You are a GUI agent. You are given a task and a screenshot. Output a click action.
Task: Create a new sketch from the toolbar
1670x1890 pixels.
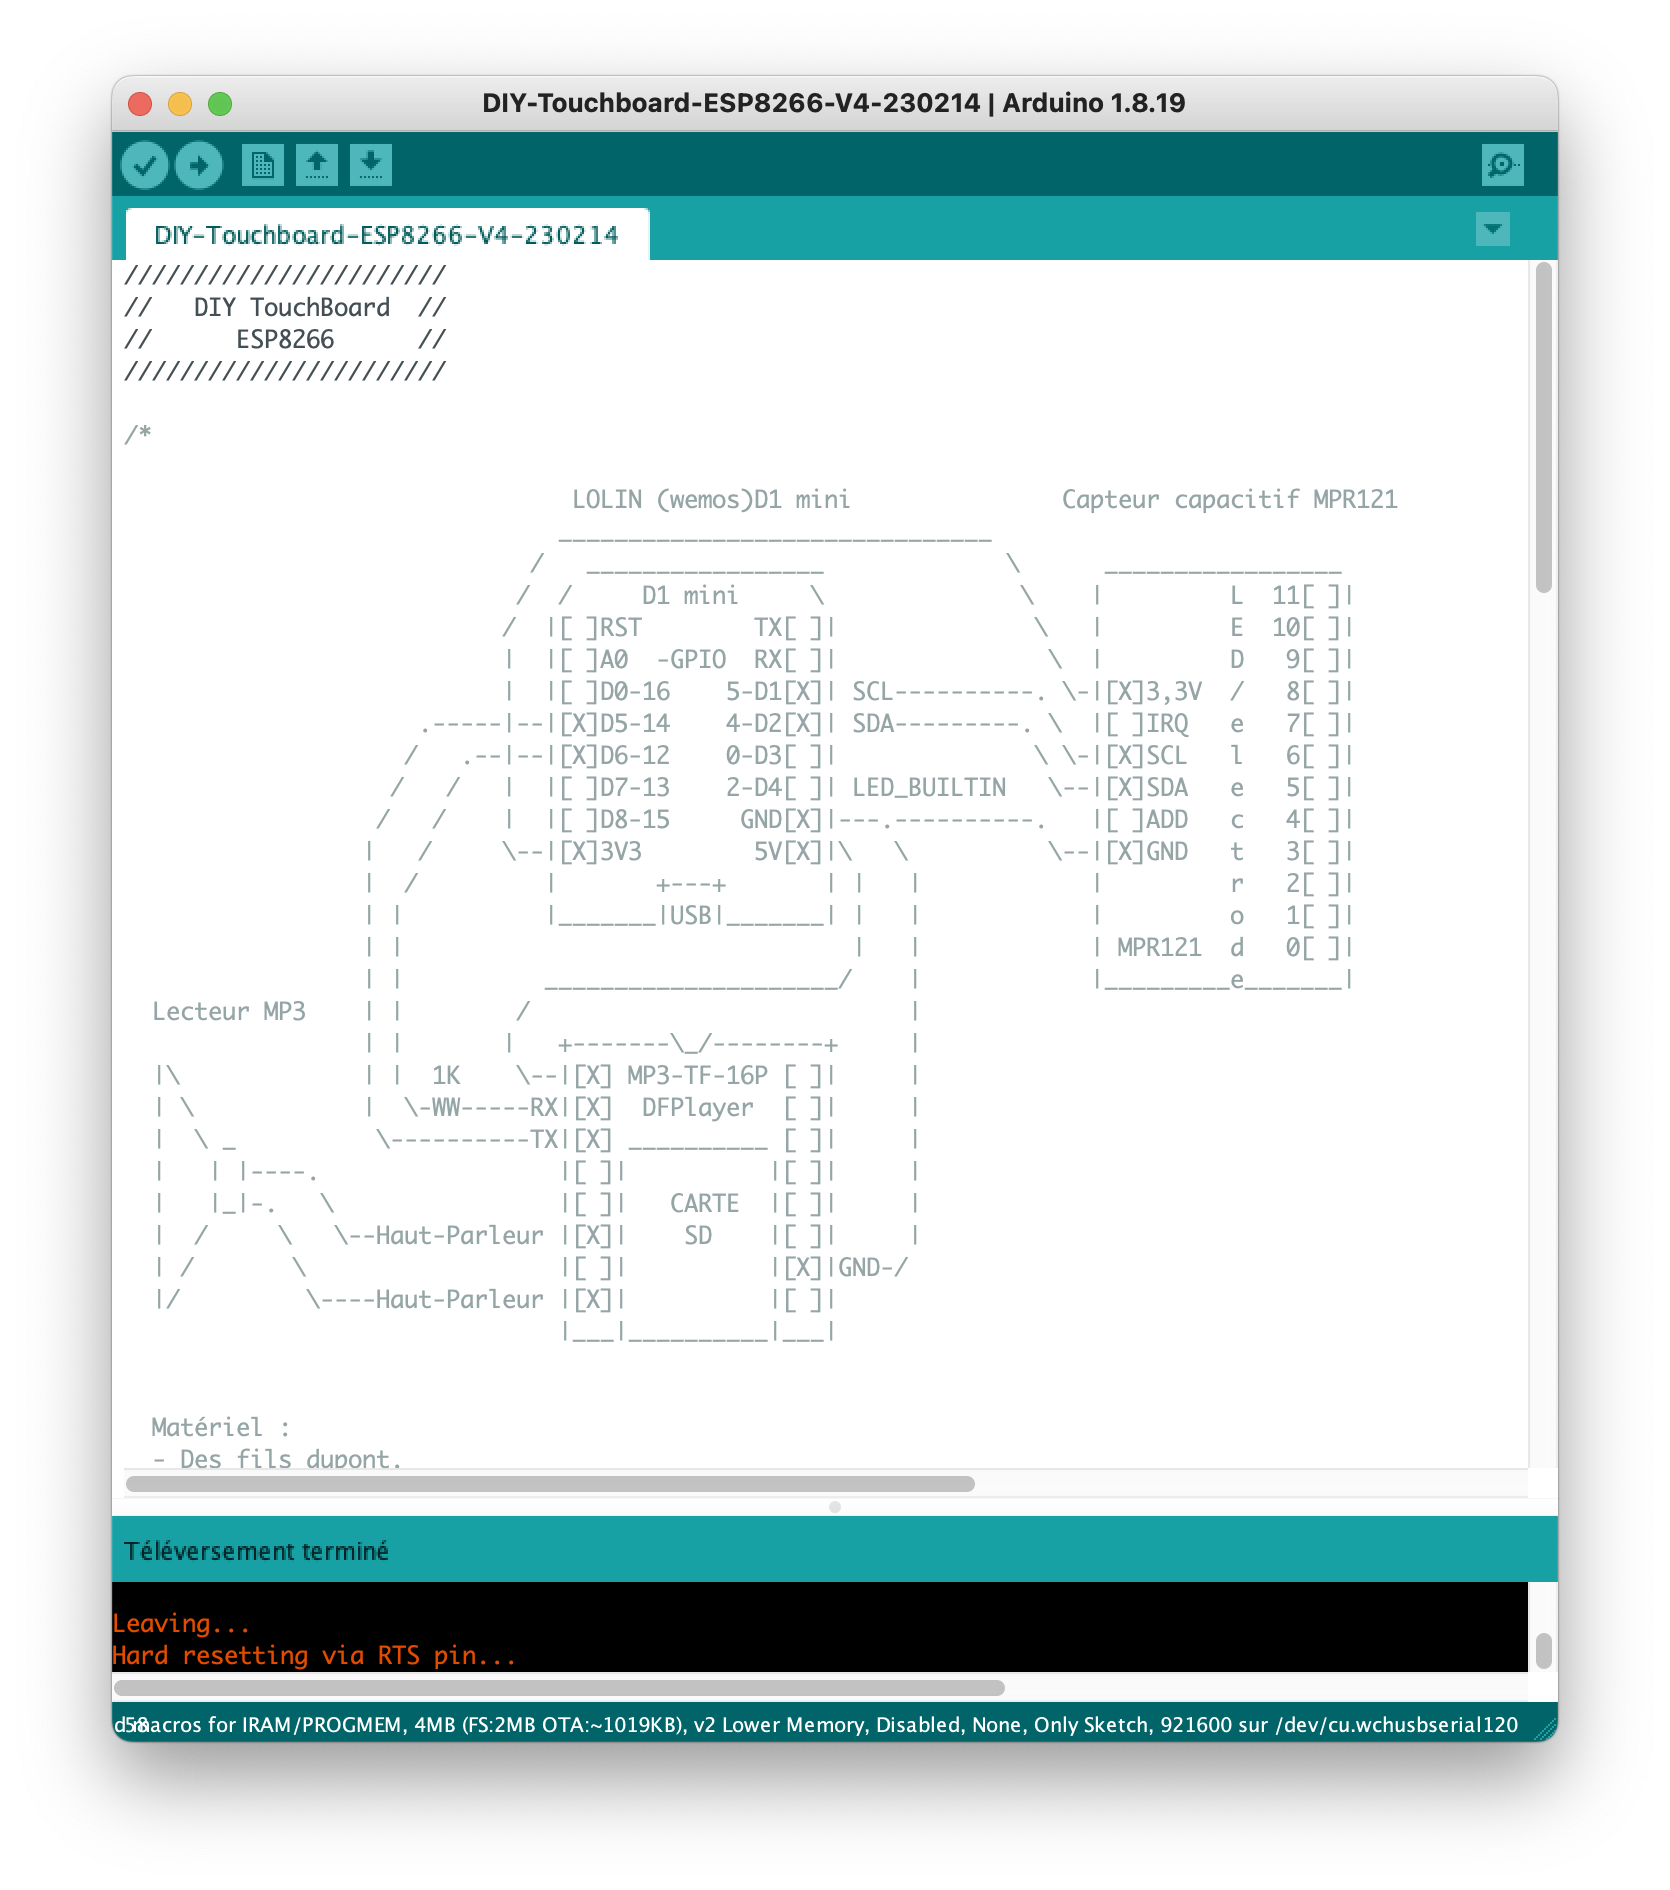tap(263, 165)
